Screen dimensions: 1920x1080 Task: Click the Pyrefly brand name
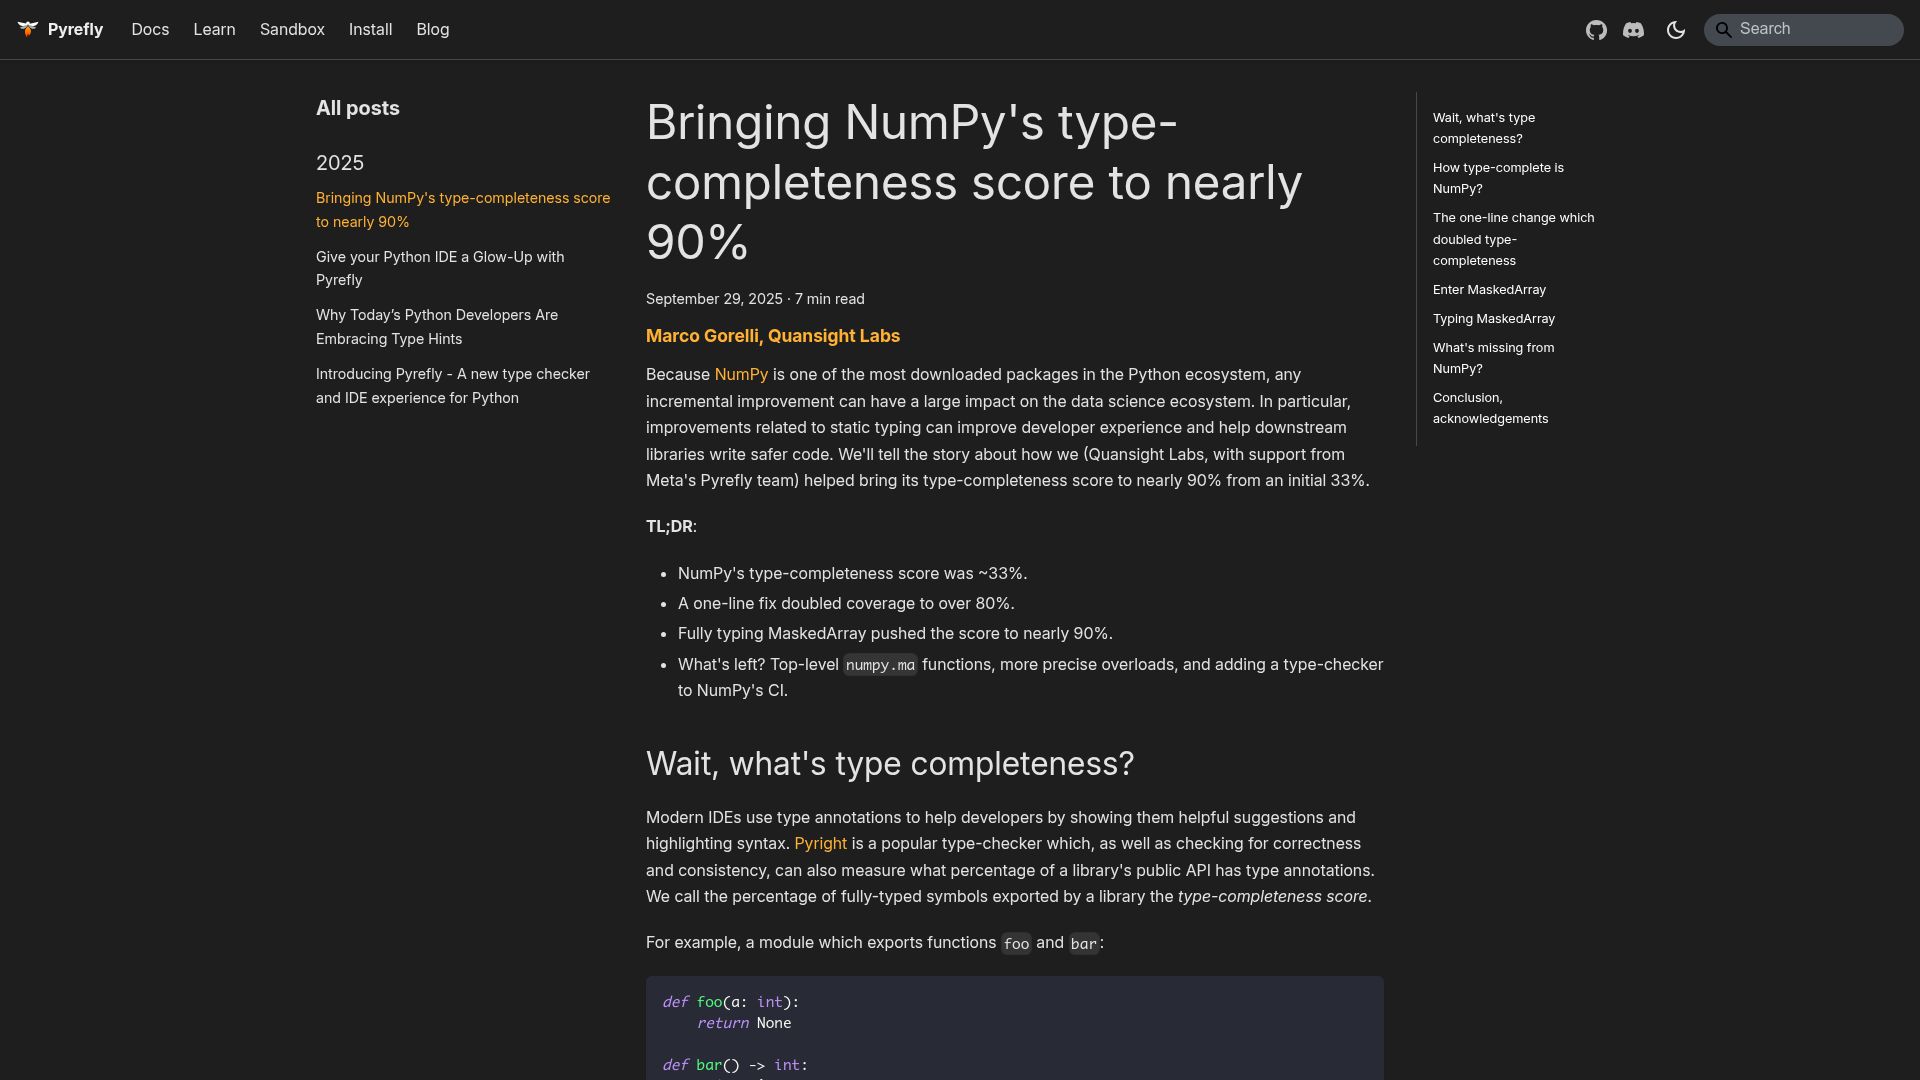point(75,30)
